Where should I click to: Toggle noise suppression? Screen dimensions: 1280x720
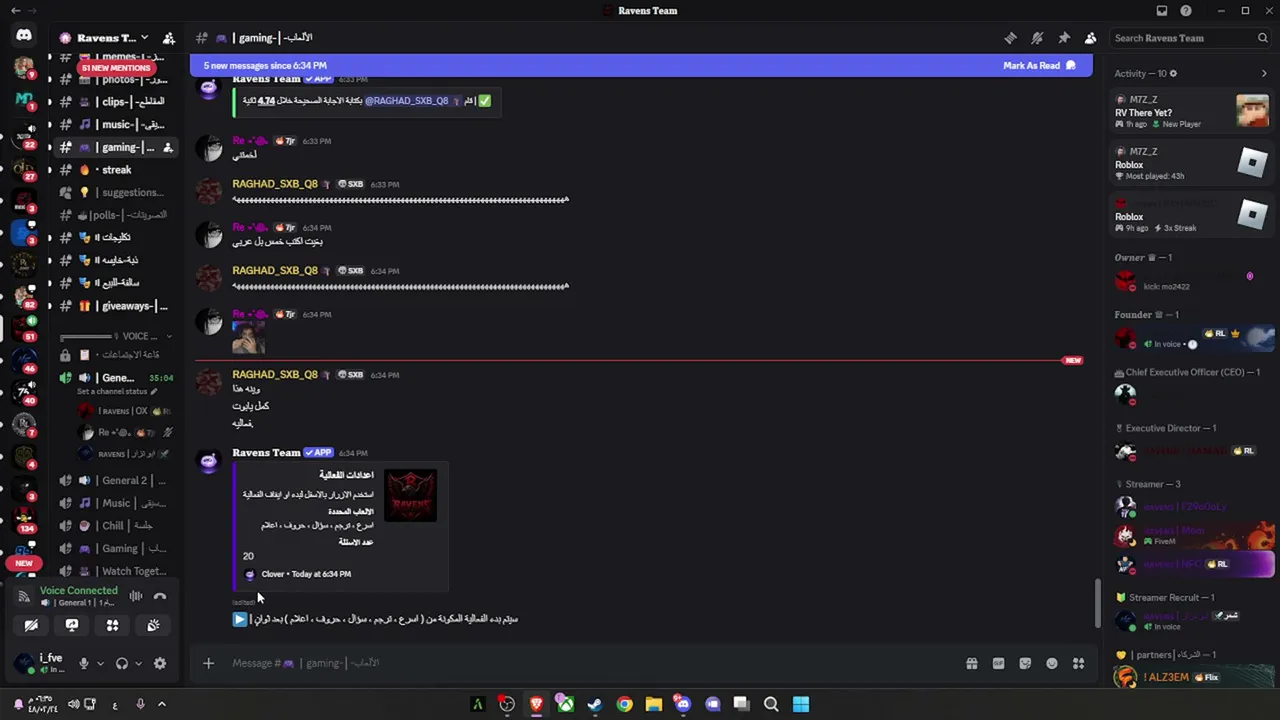(135, 597)
